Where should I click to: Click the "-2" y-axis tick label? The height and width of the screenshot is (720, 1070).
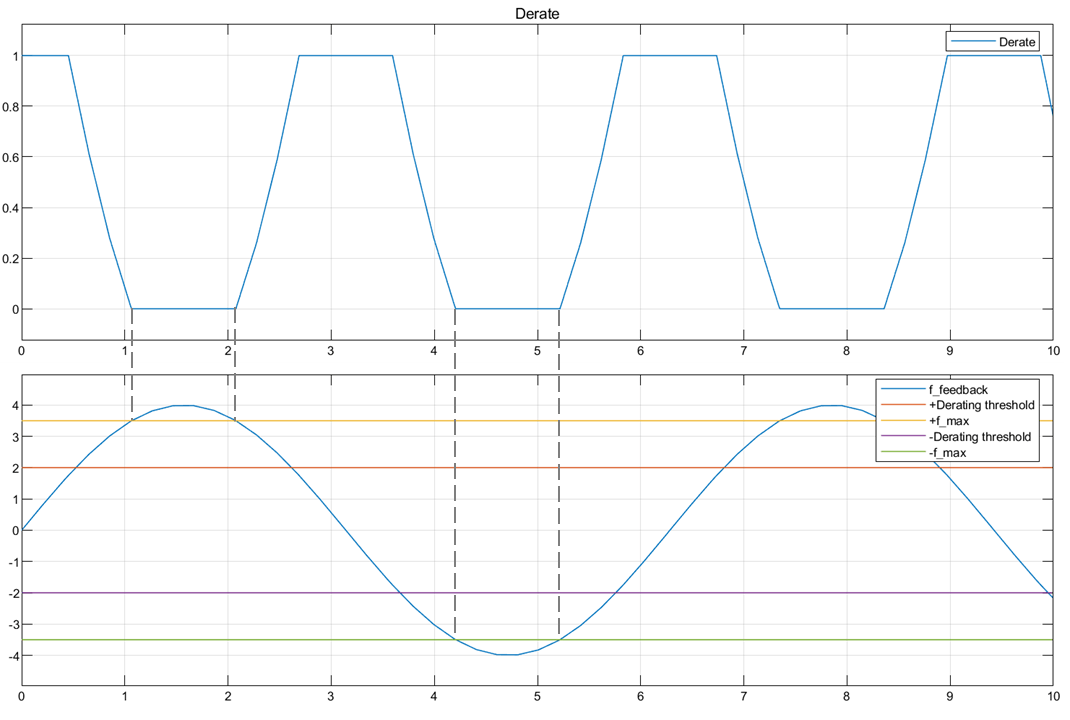(13, 593)
